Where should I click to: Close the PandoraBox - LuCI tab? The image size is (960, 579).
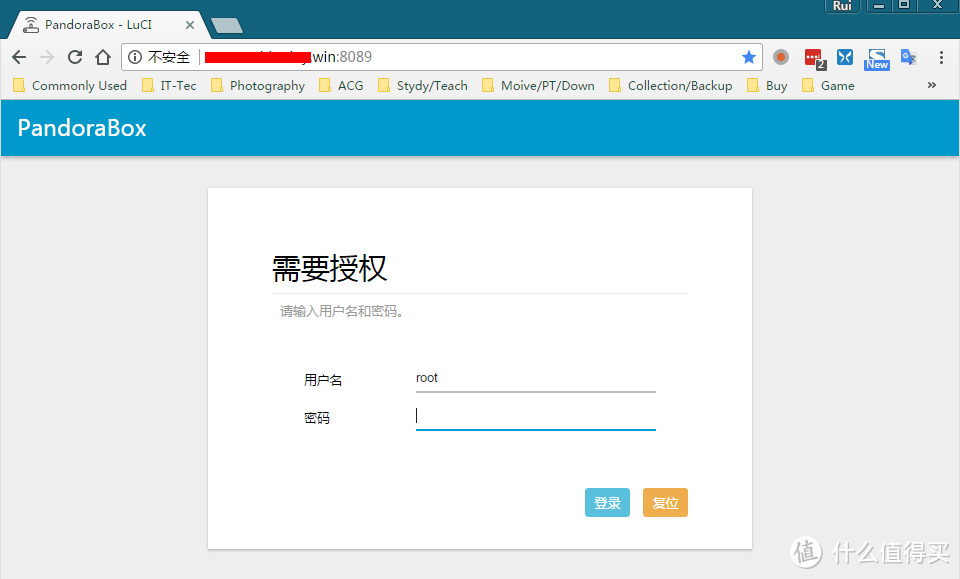pyautogui.click(x=190, y=25)
